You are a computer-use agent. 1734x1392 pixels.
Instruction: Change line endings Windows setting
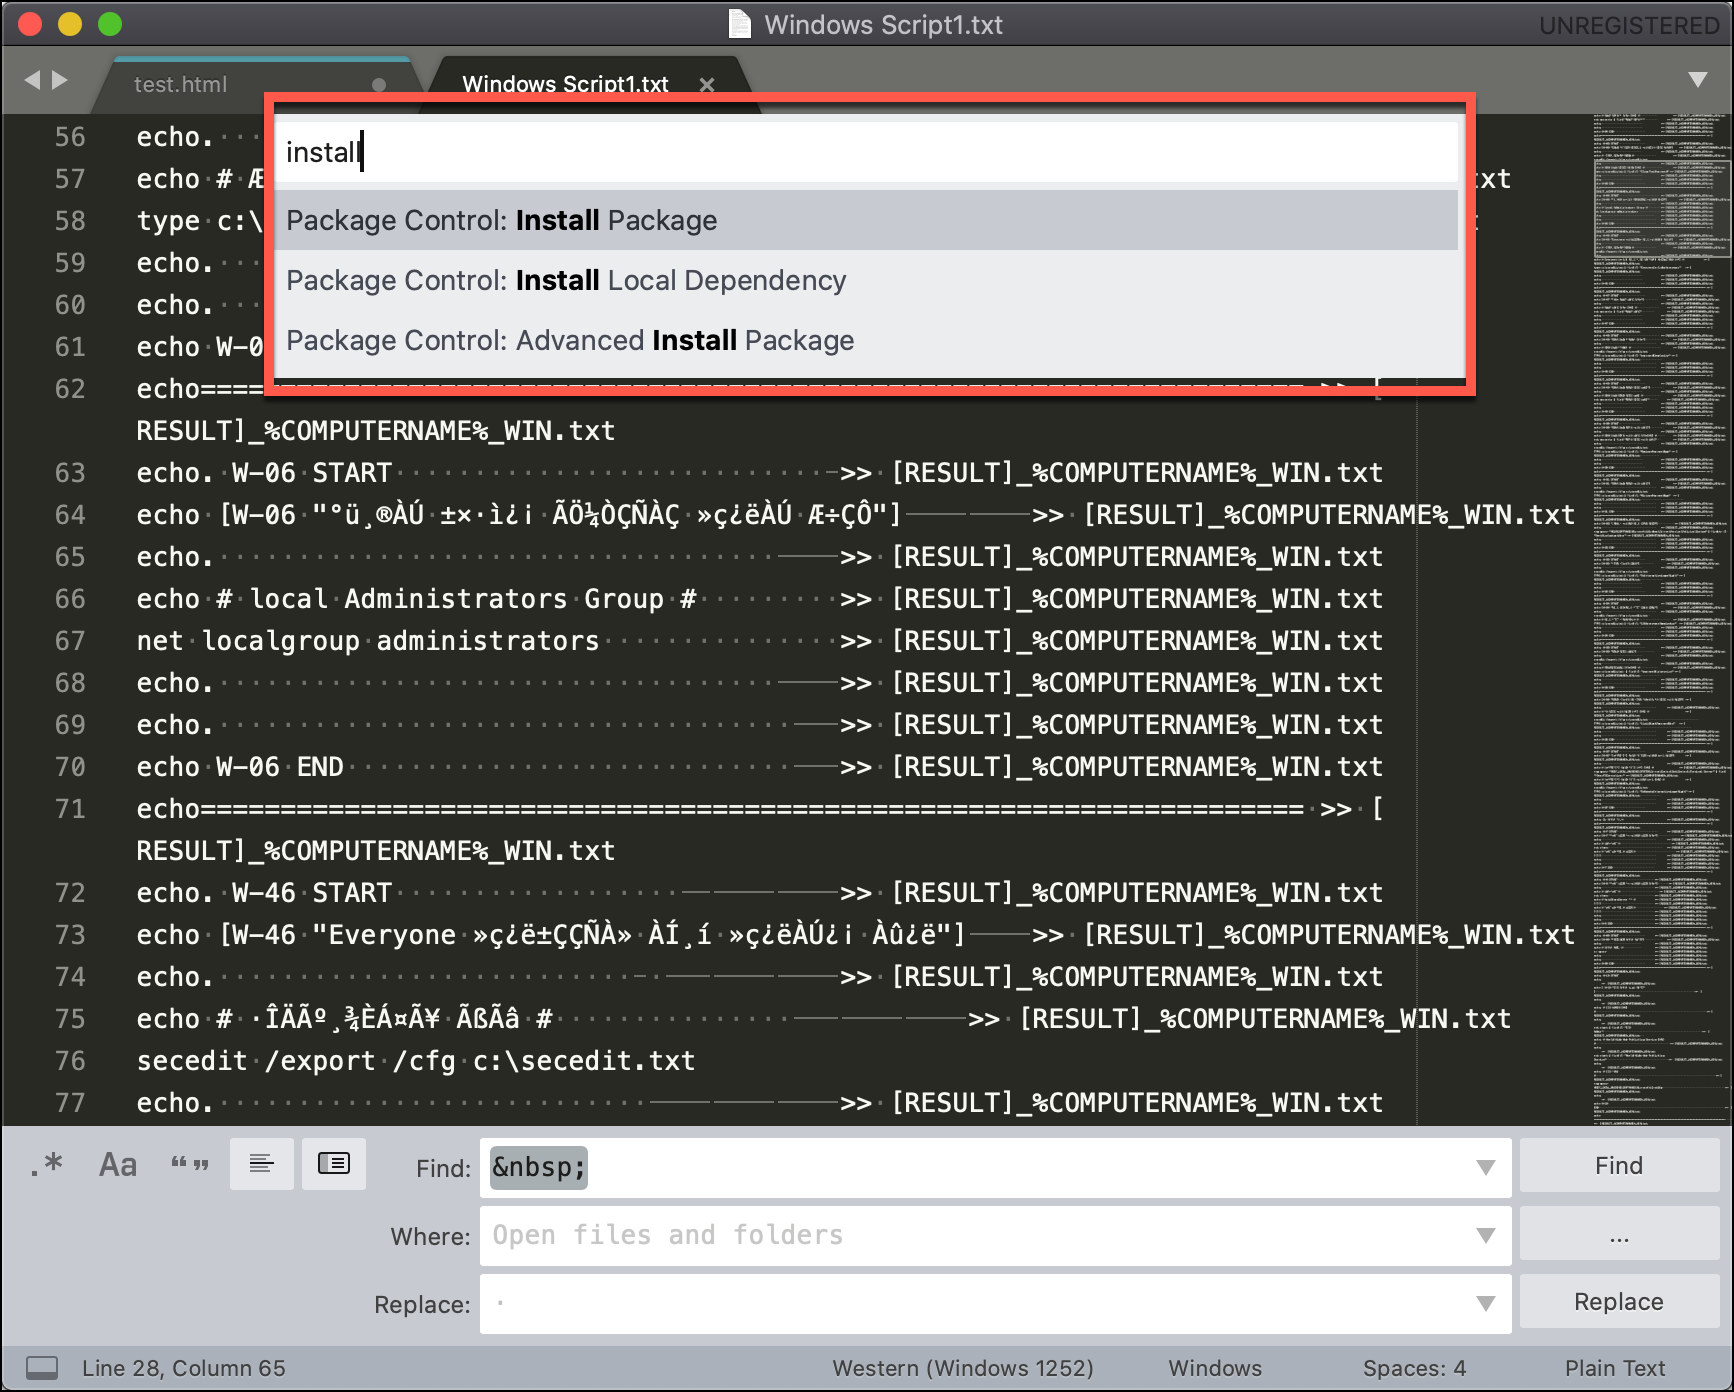coord(1215,1368)
